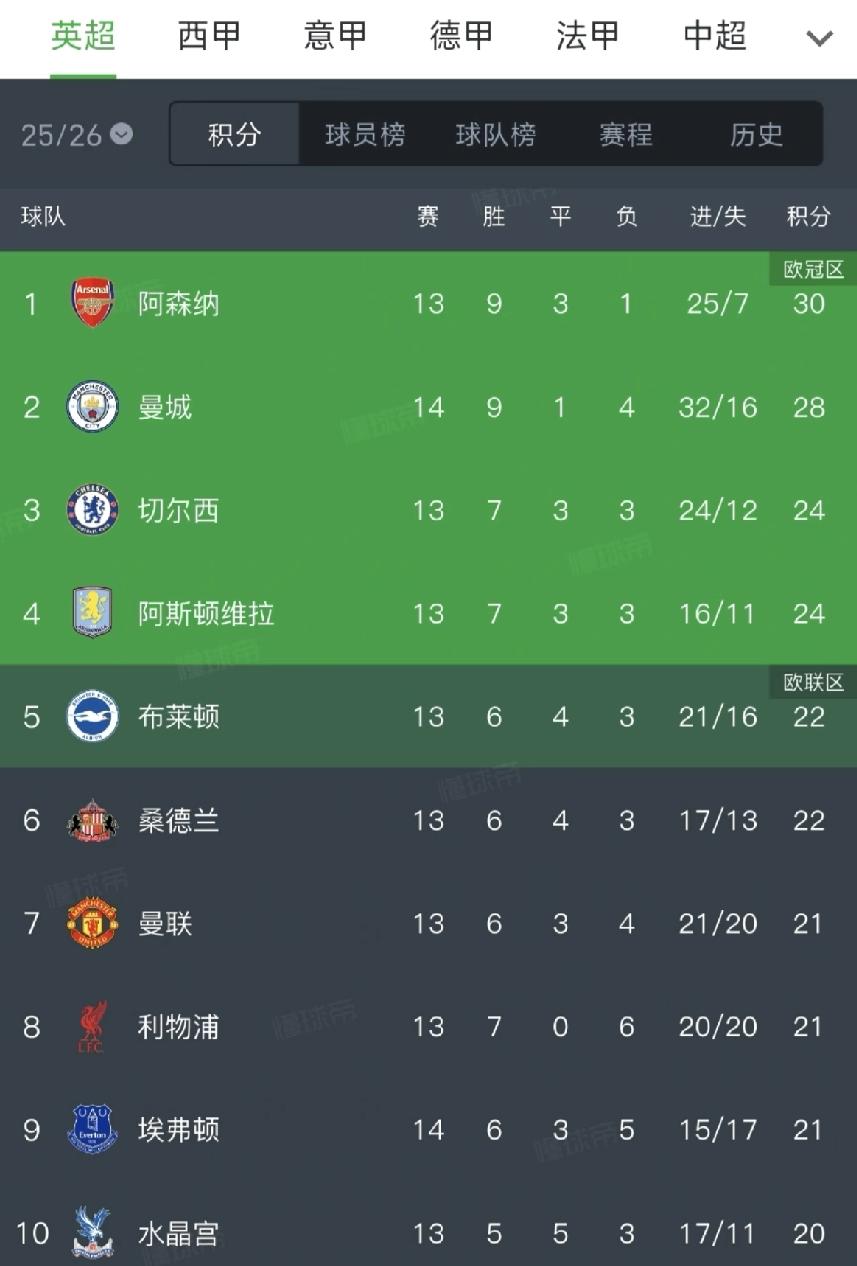Tap the Manchester United club crest

tap(92, 924)
